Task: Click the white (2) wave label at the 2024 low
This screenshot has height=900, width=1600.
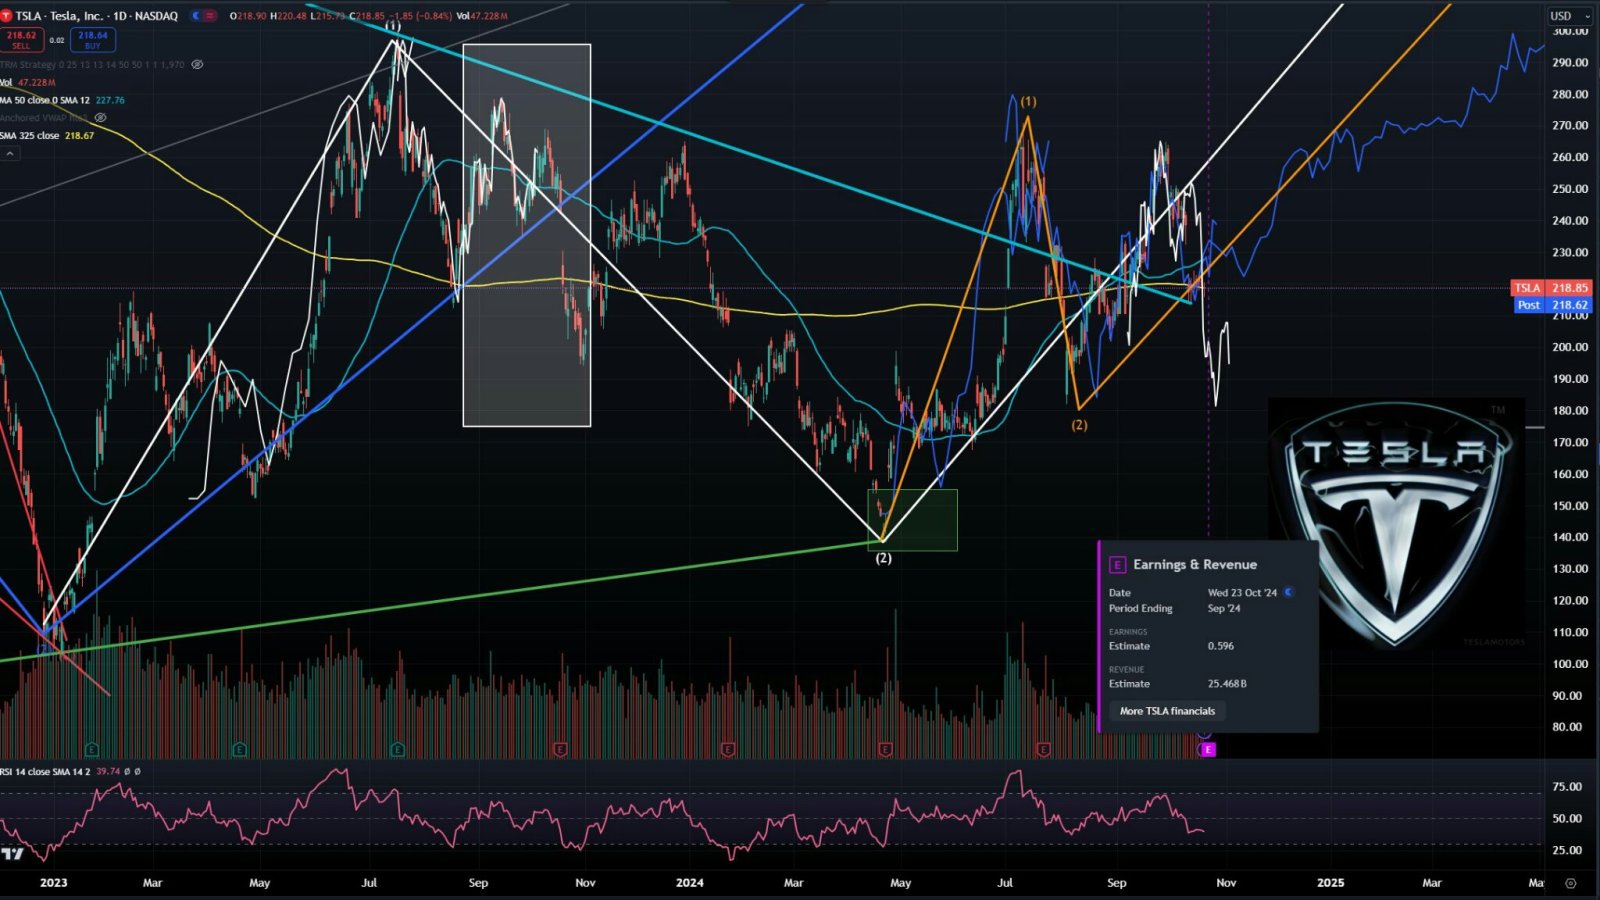Action: click(x=883, y=558)
